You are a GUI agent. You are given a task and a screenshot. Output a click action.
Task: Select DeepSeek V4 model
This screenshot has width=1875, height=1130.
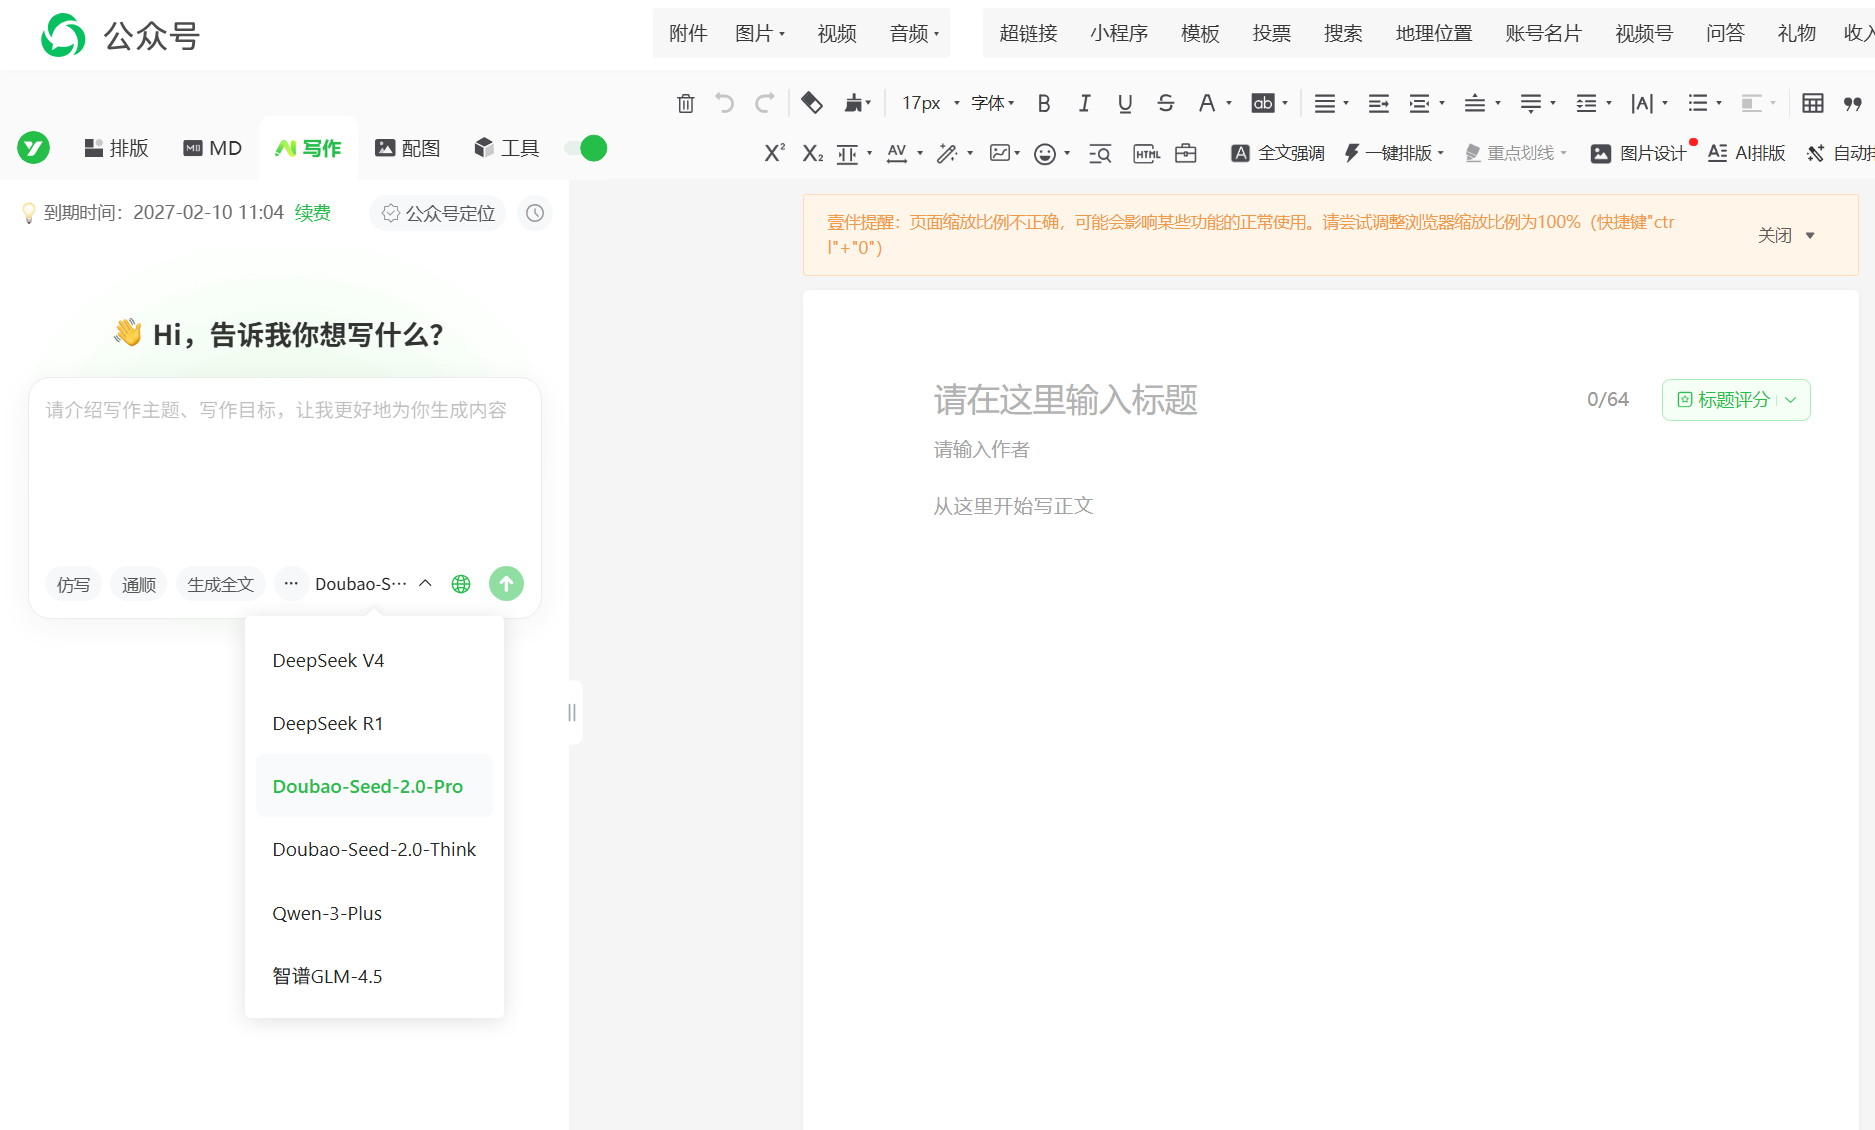coord(374,660)
